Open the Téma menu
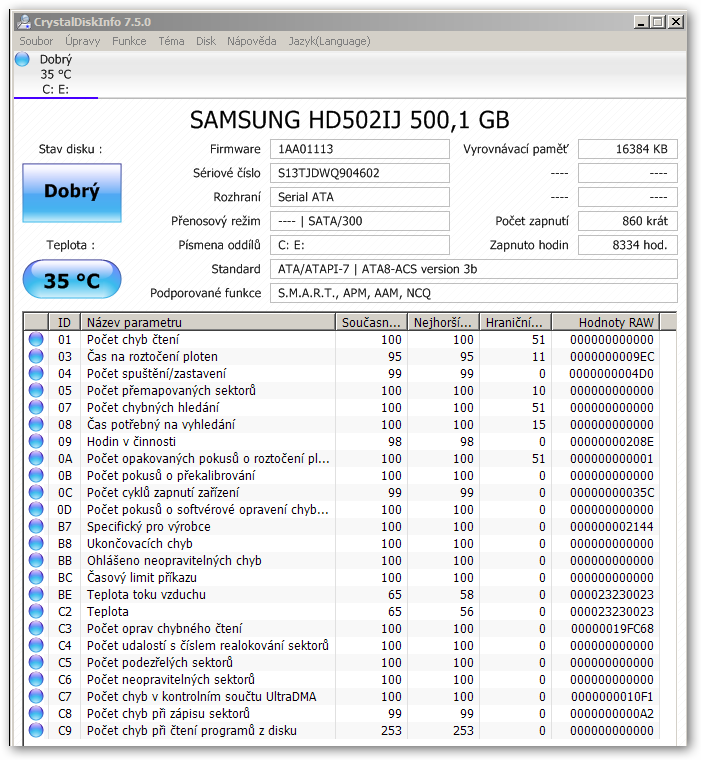This screenshot has height=760, width=701. pos(171,41)
